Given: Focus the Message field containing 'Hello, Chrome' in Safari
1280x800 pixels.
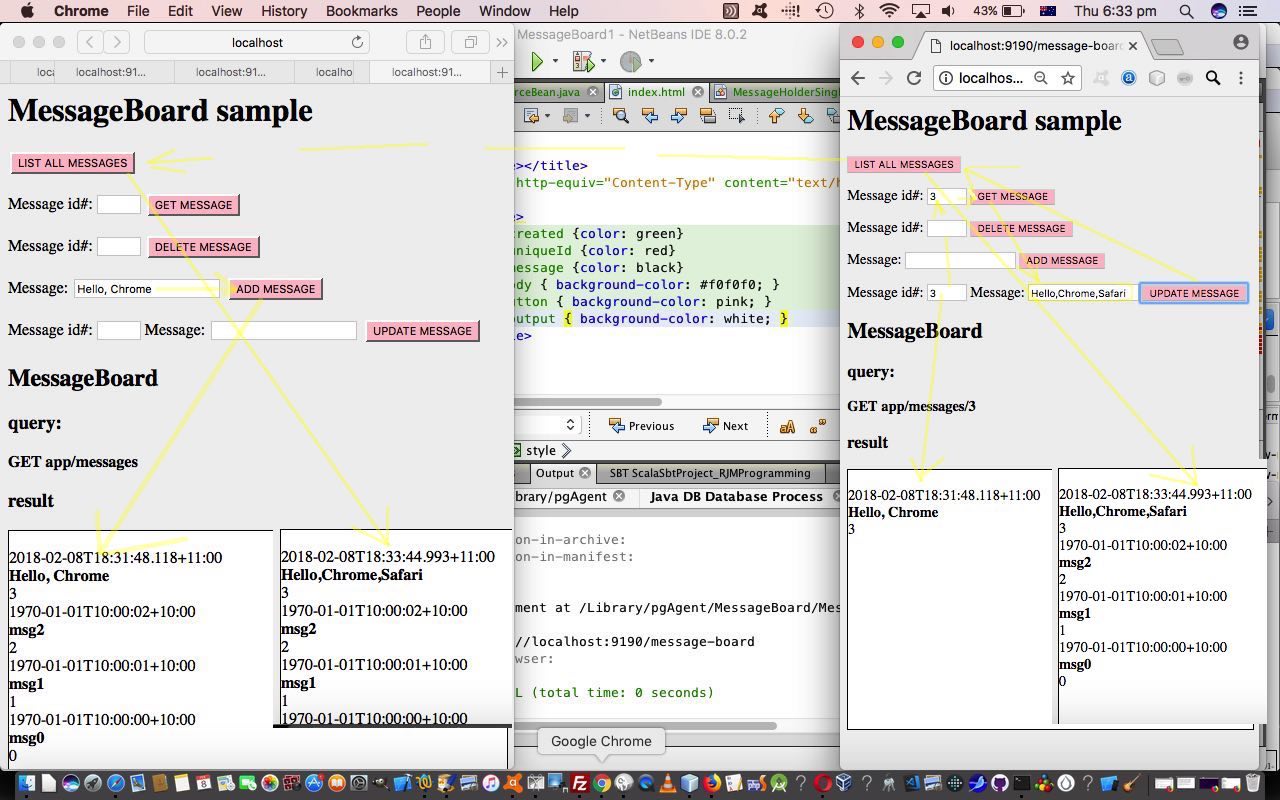Looking at the screenshot, I should [x=146, y=288].
